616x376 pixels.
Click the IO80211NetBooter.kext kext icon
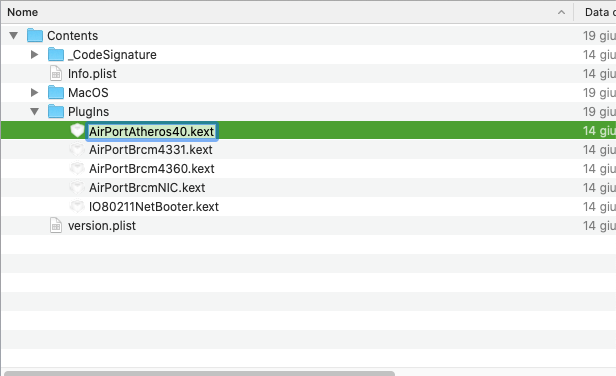[x=77, y=207]
